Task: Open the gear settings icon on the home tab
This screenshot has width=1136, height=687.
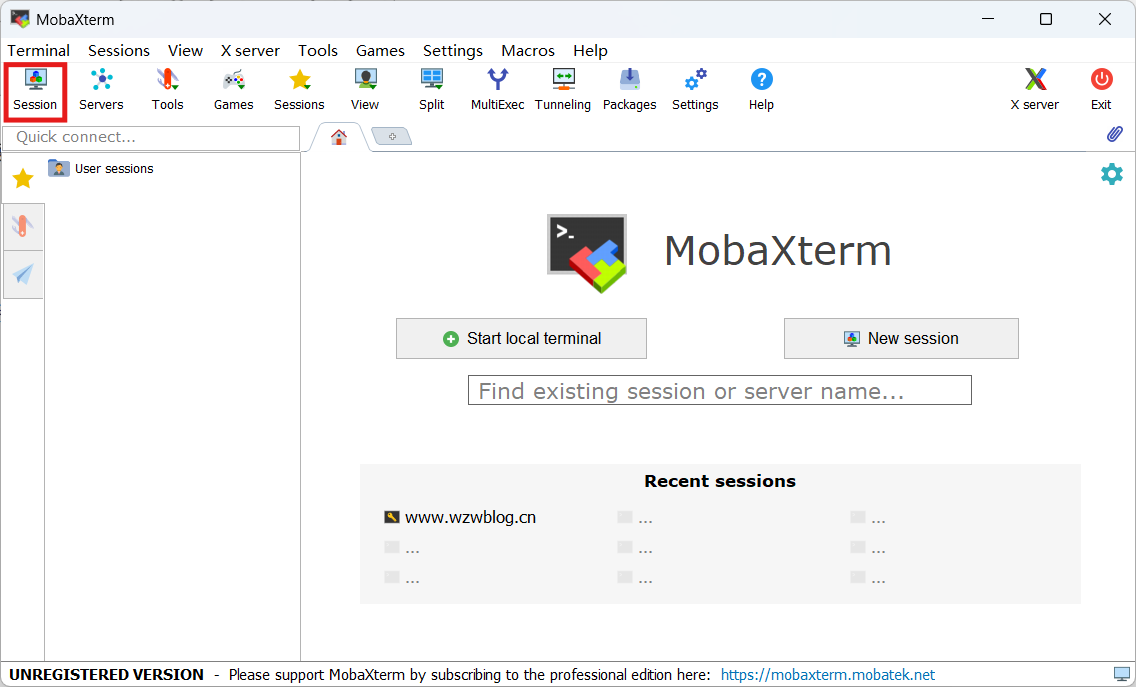Action: [x=1111, y=174]
